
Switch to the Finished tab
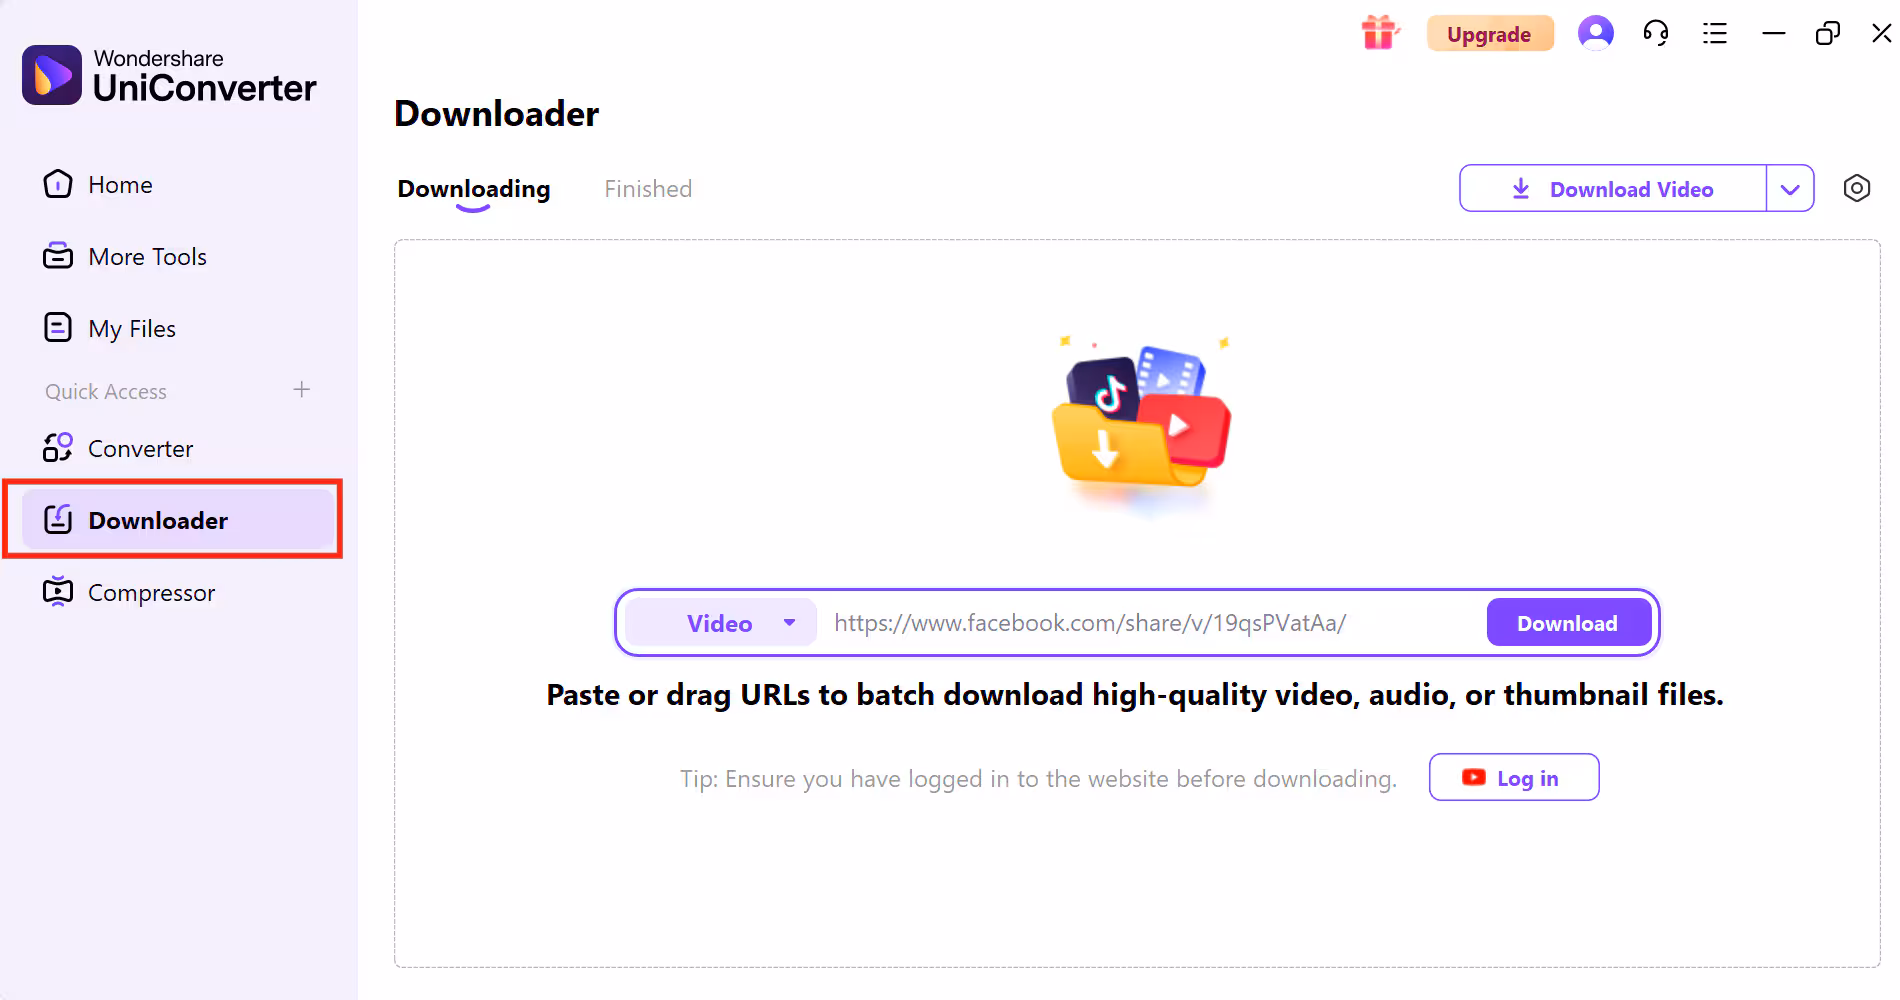click(648, 189)
